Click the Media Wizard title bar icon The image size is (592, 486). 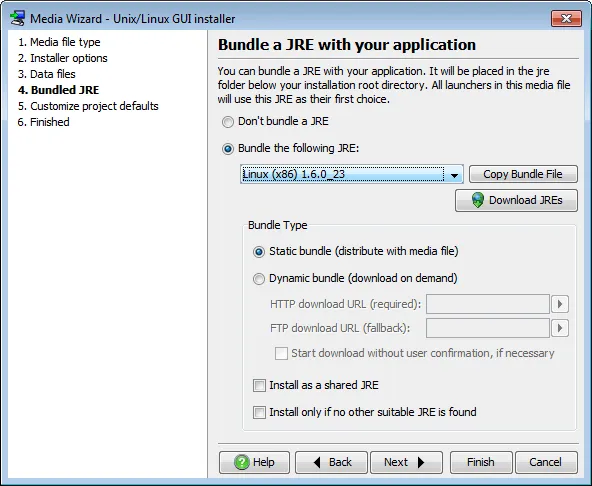coord(17,19)
